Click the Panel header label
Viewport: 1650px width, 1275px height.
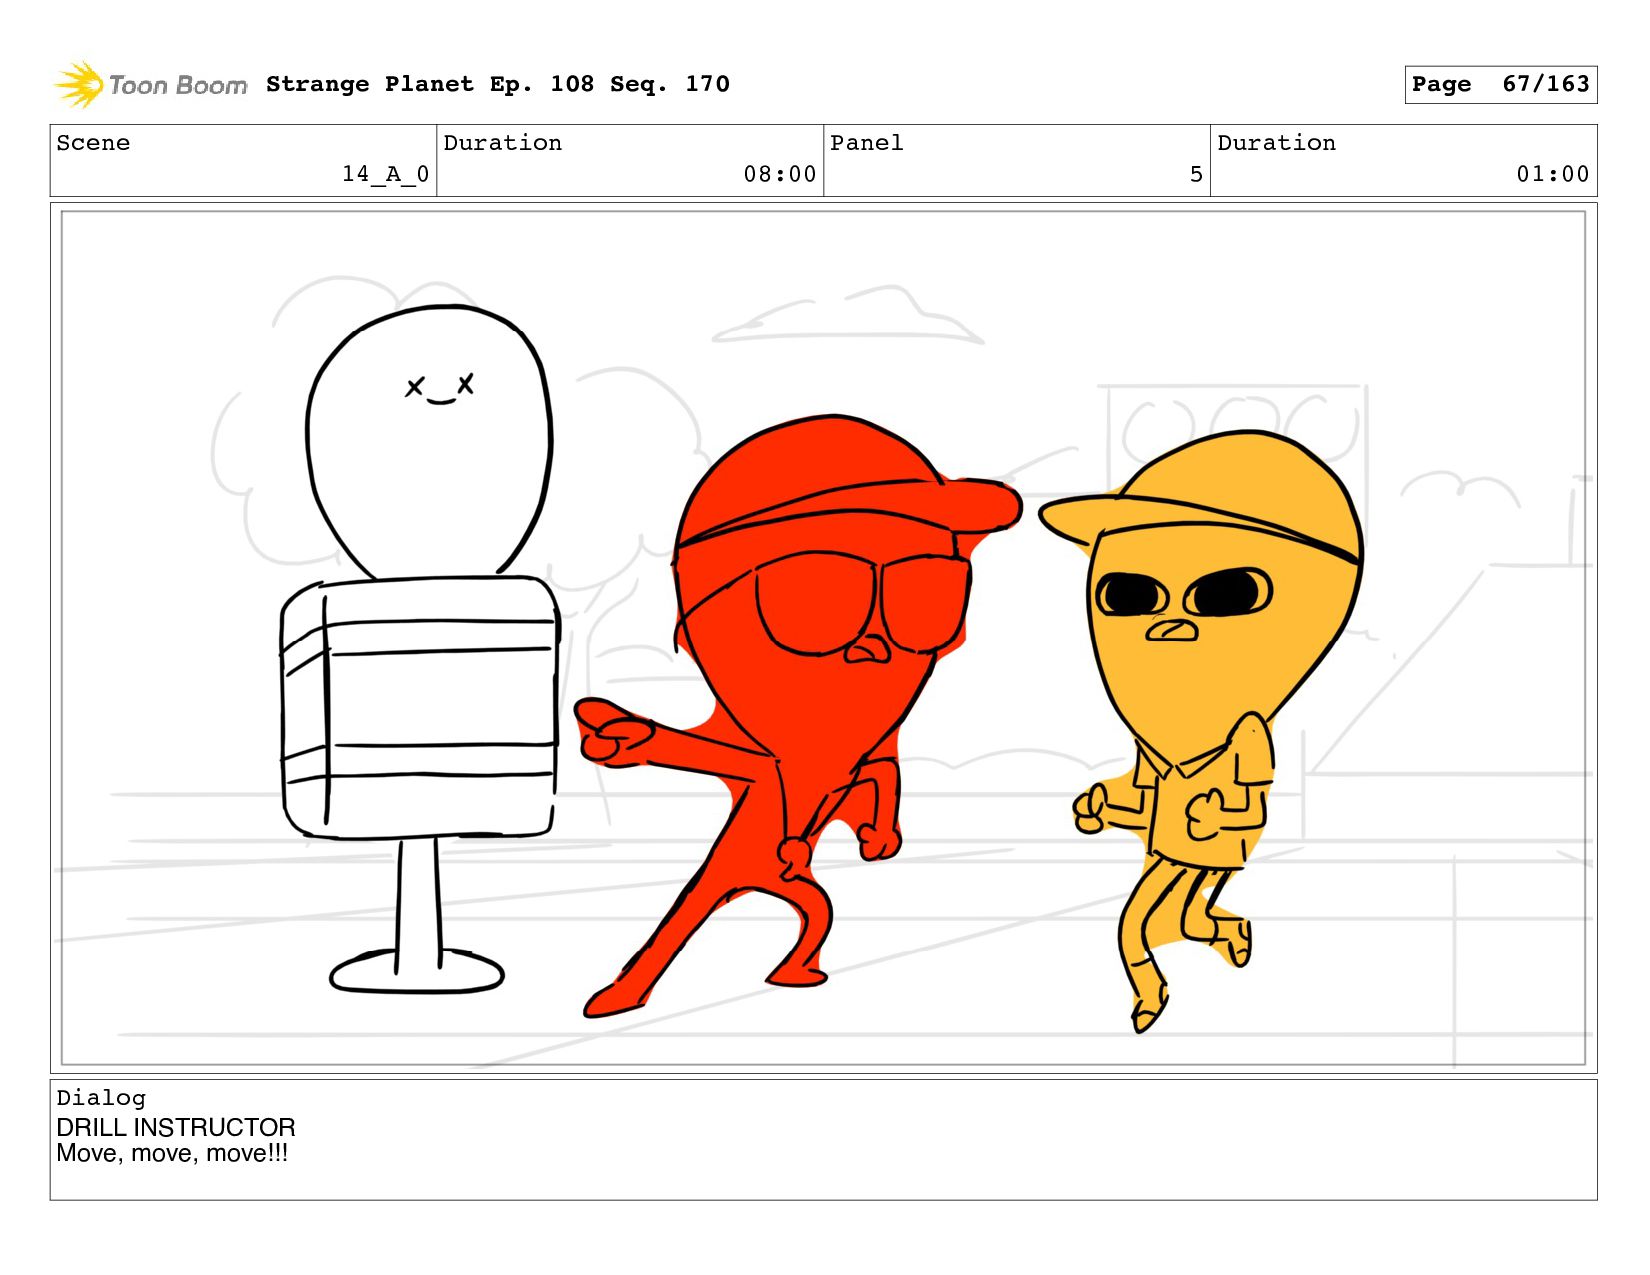[867, 143]
